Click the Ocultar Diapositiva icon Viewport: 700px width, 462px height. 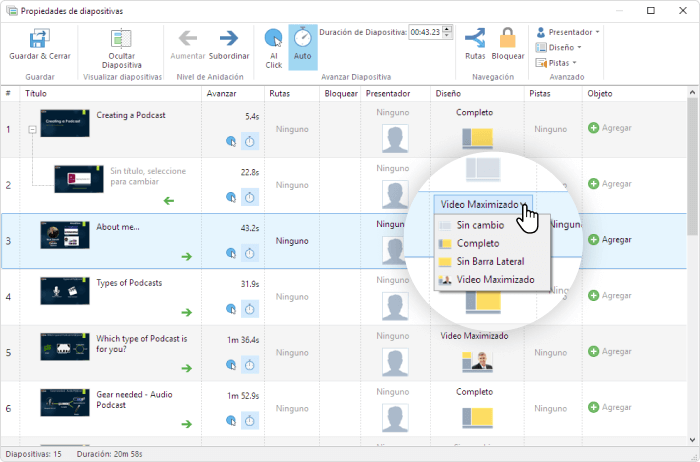(x=121, y=40)
